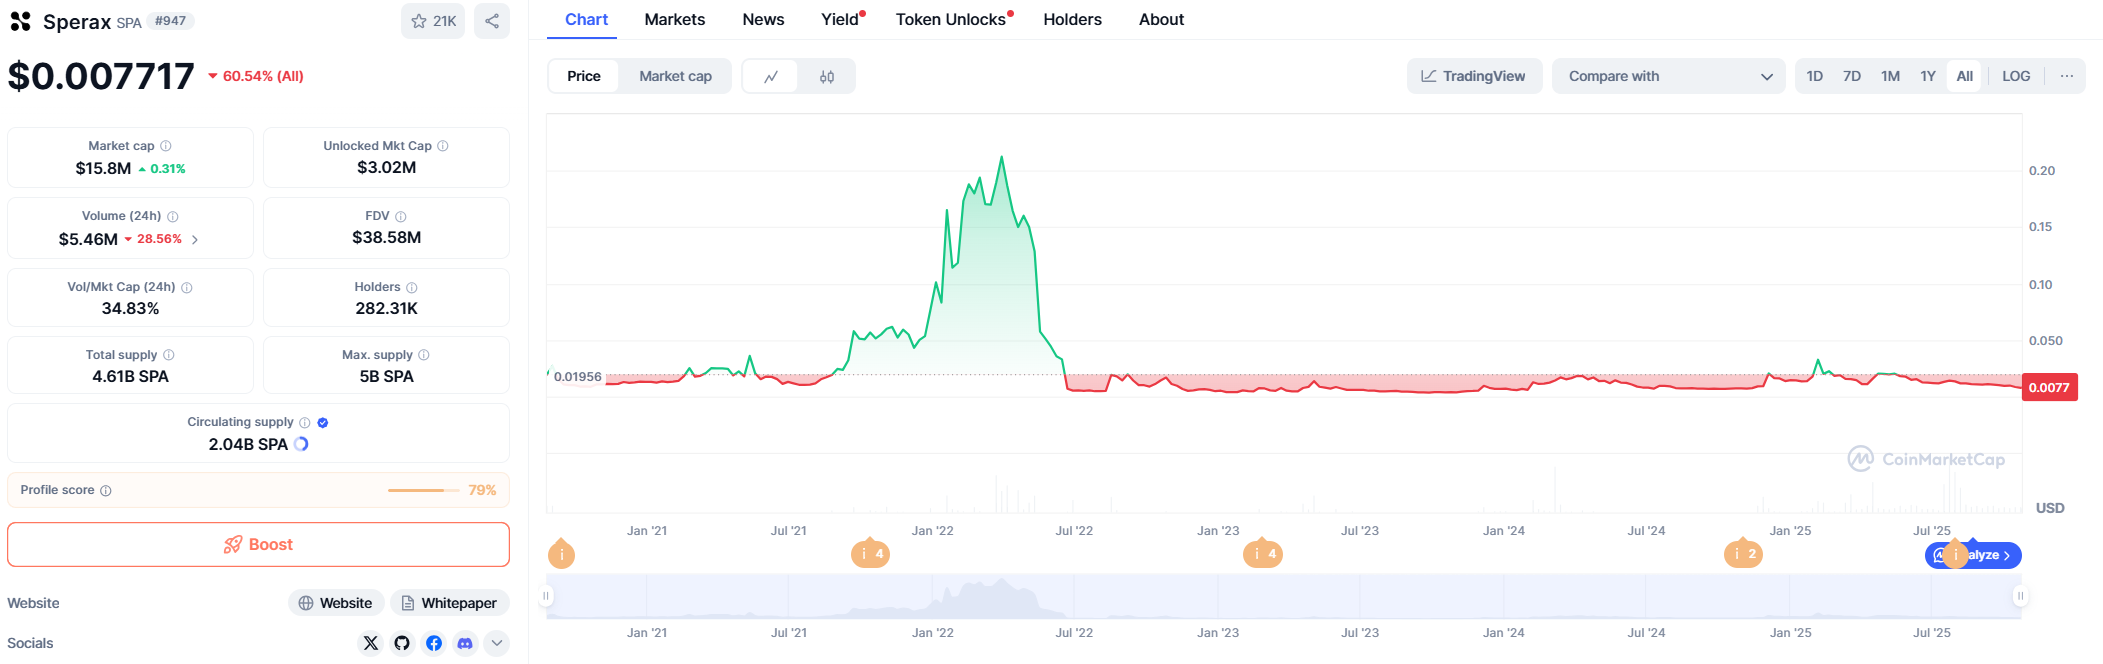Go to the Markets tab
This screenshot has width=2103, height=664.
click(674, 20)
